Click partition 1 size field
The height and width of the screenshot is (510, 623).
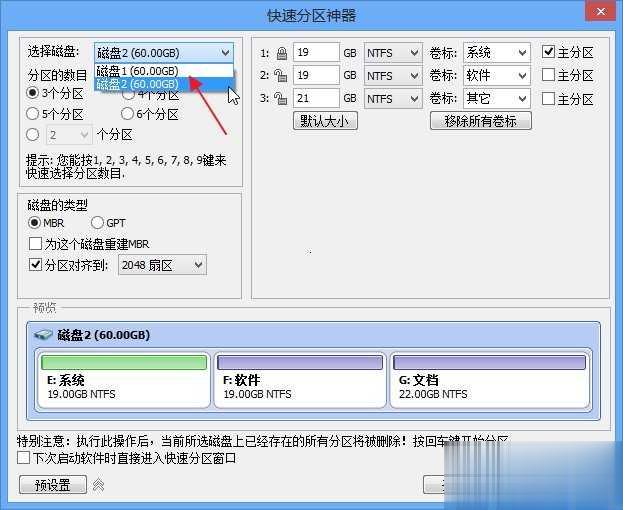tap(316, 52)
